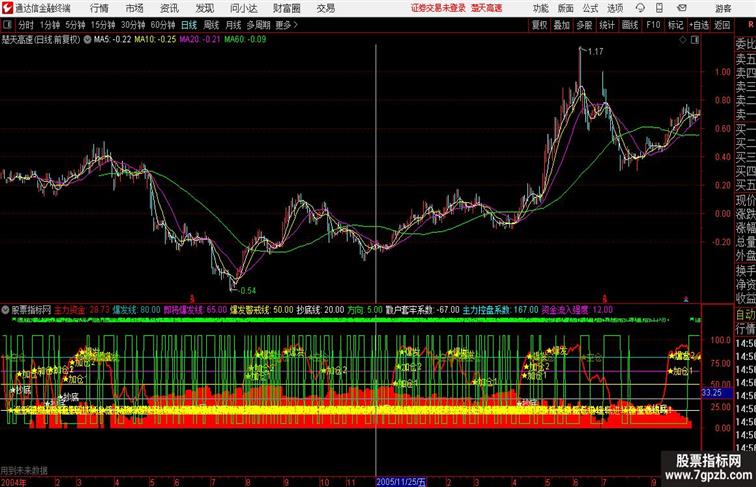Add stock via +自选 button
This screenshot has height=487, width=756.
(699, 25)
